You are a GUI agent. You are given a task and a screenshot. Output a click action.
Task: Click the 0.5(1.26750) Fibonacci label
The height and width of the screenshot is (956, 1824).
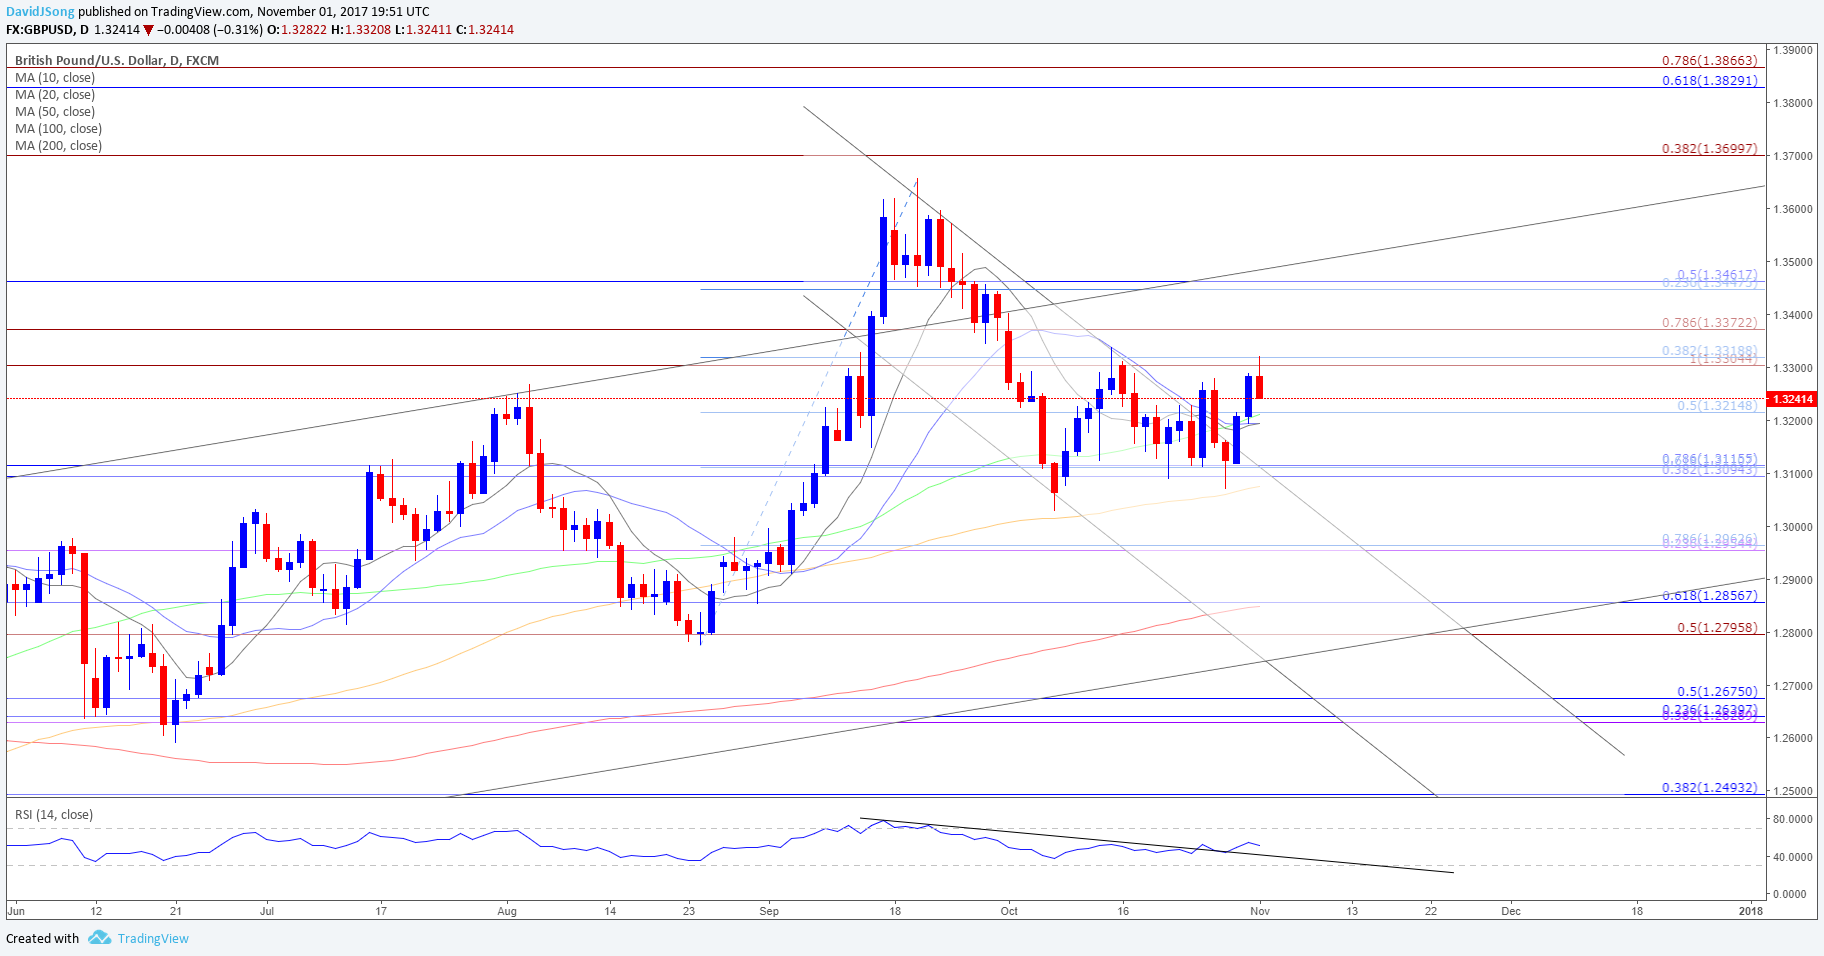1717,692
